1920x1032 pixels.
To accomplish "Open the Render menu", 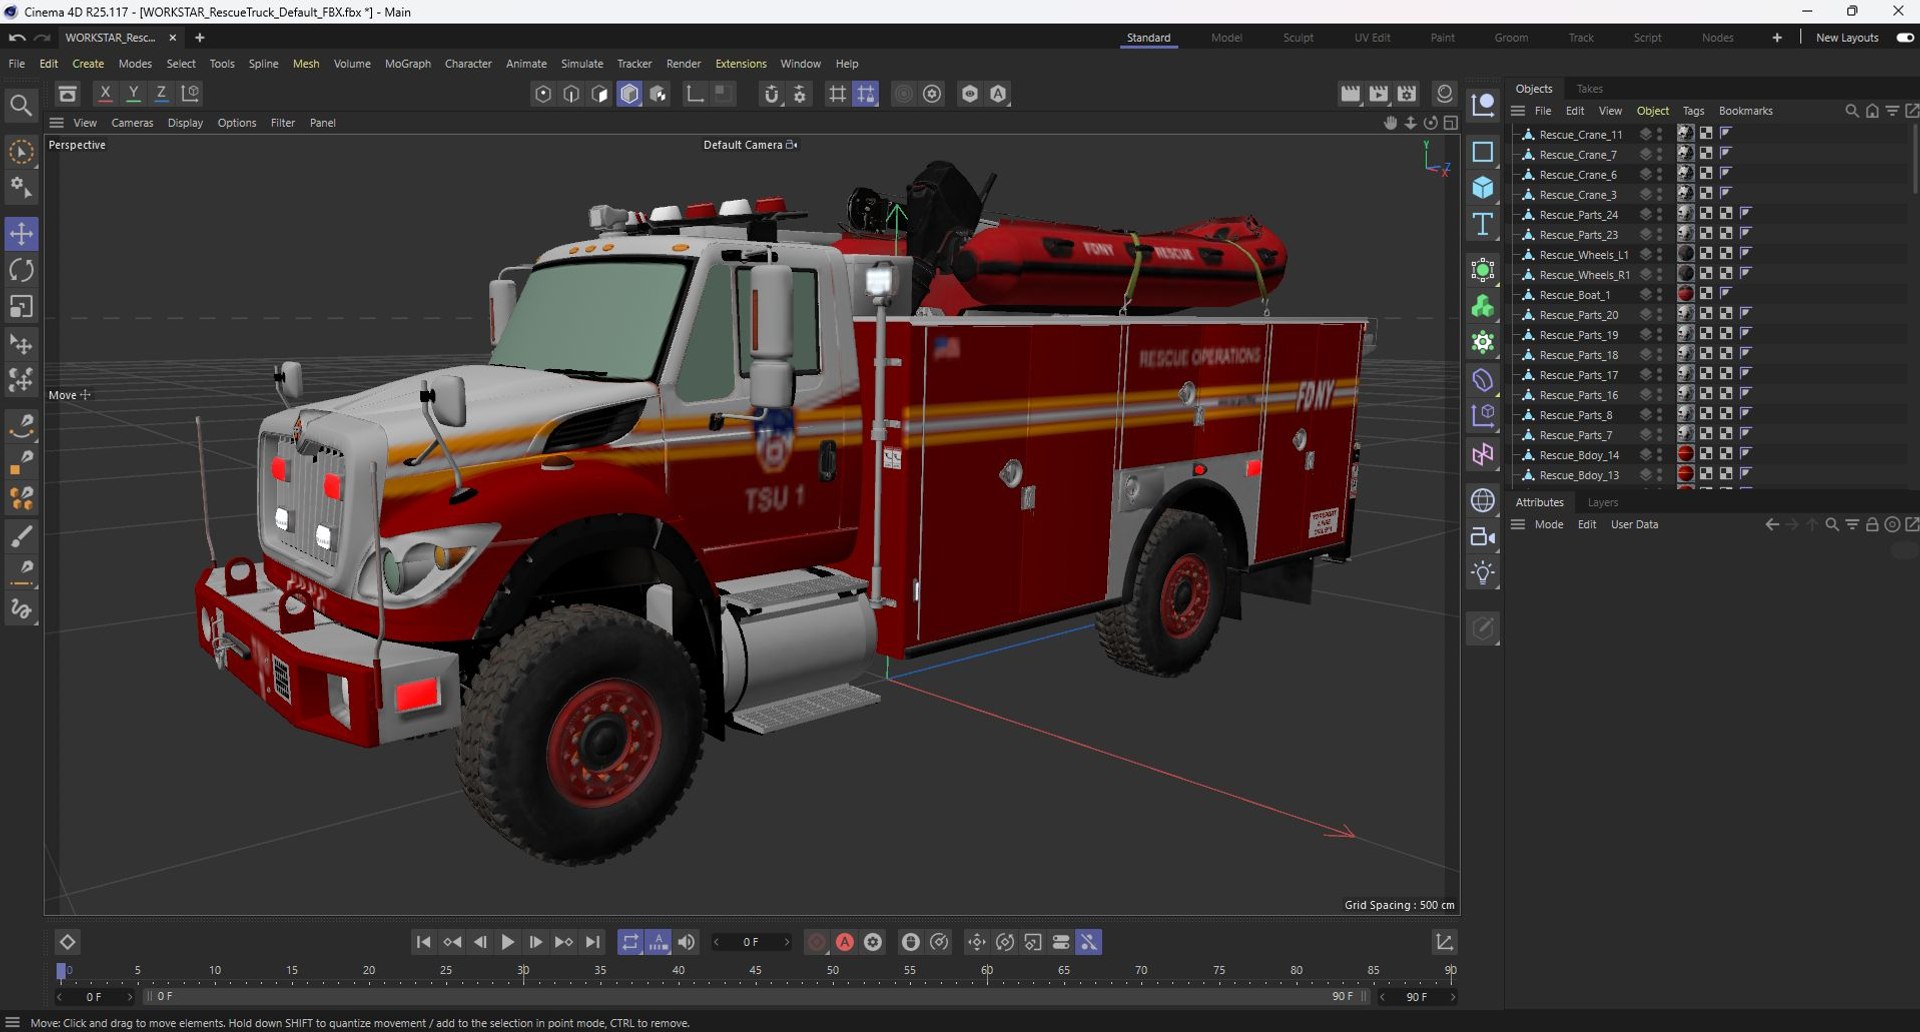I will 684,63.
